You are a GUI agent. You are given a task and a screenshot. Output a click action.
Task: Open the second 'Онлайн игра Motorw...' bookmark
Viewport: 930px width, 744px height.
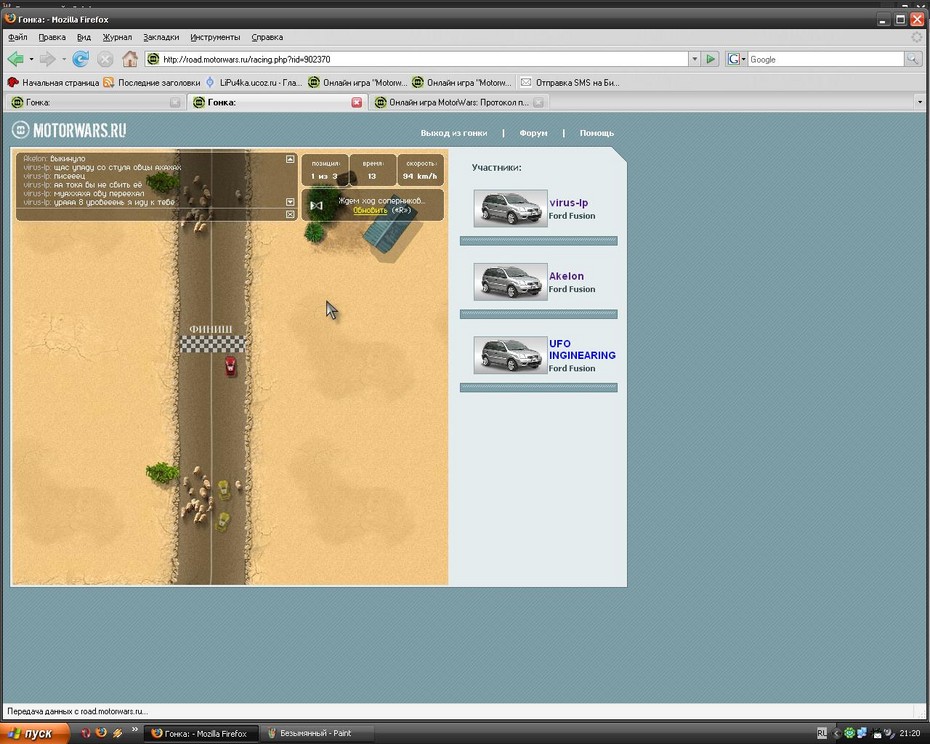461,82
